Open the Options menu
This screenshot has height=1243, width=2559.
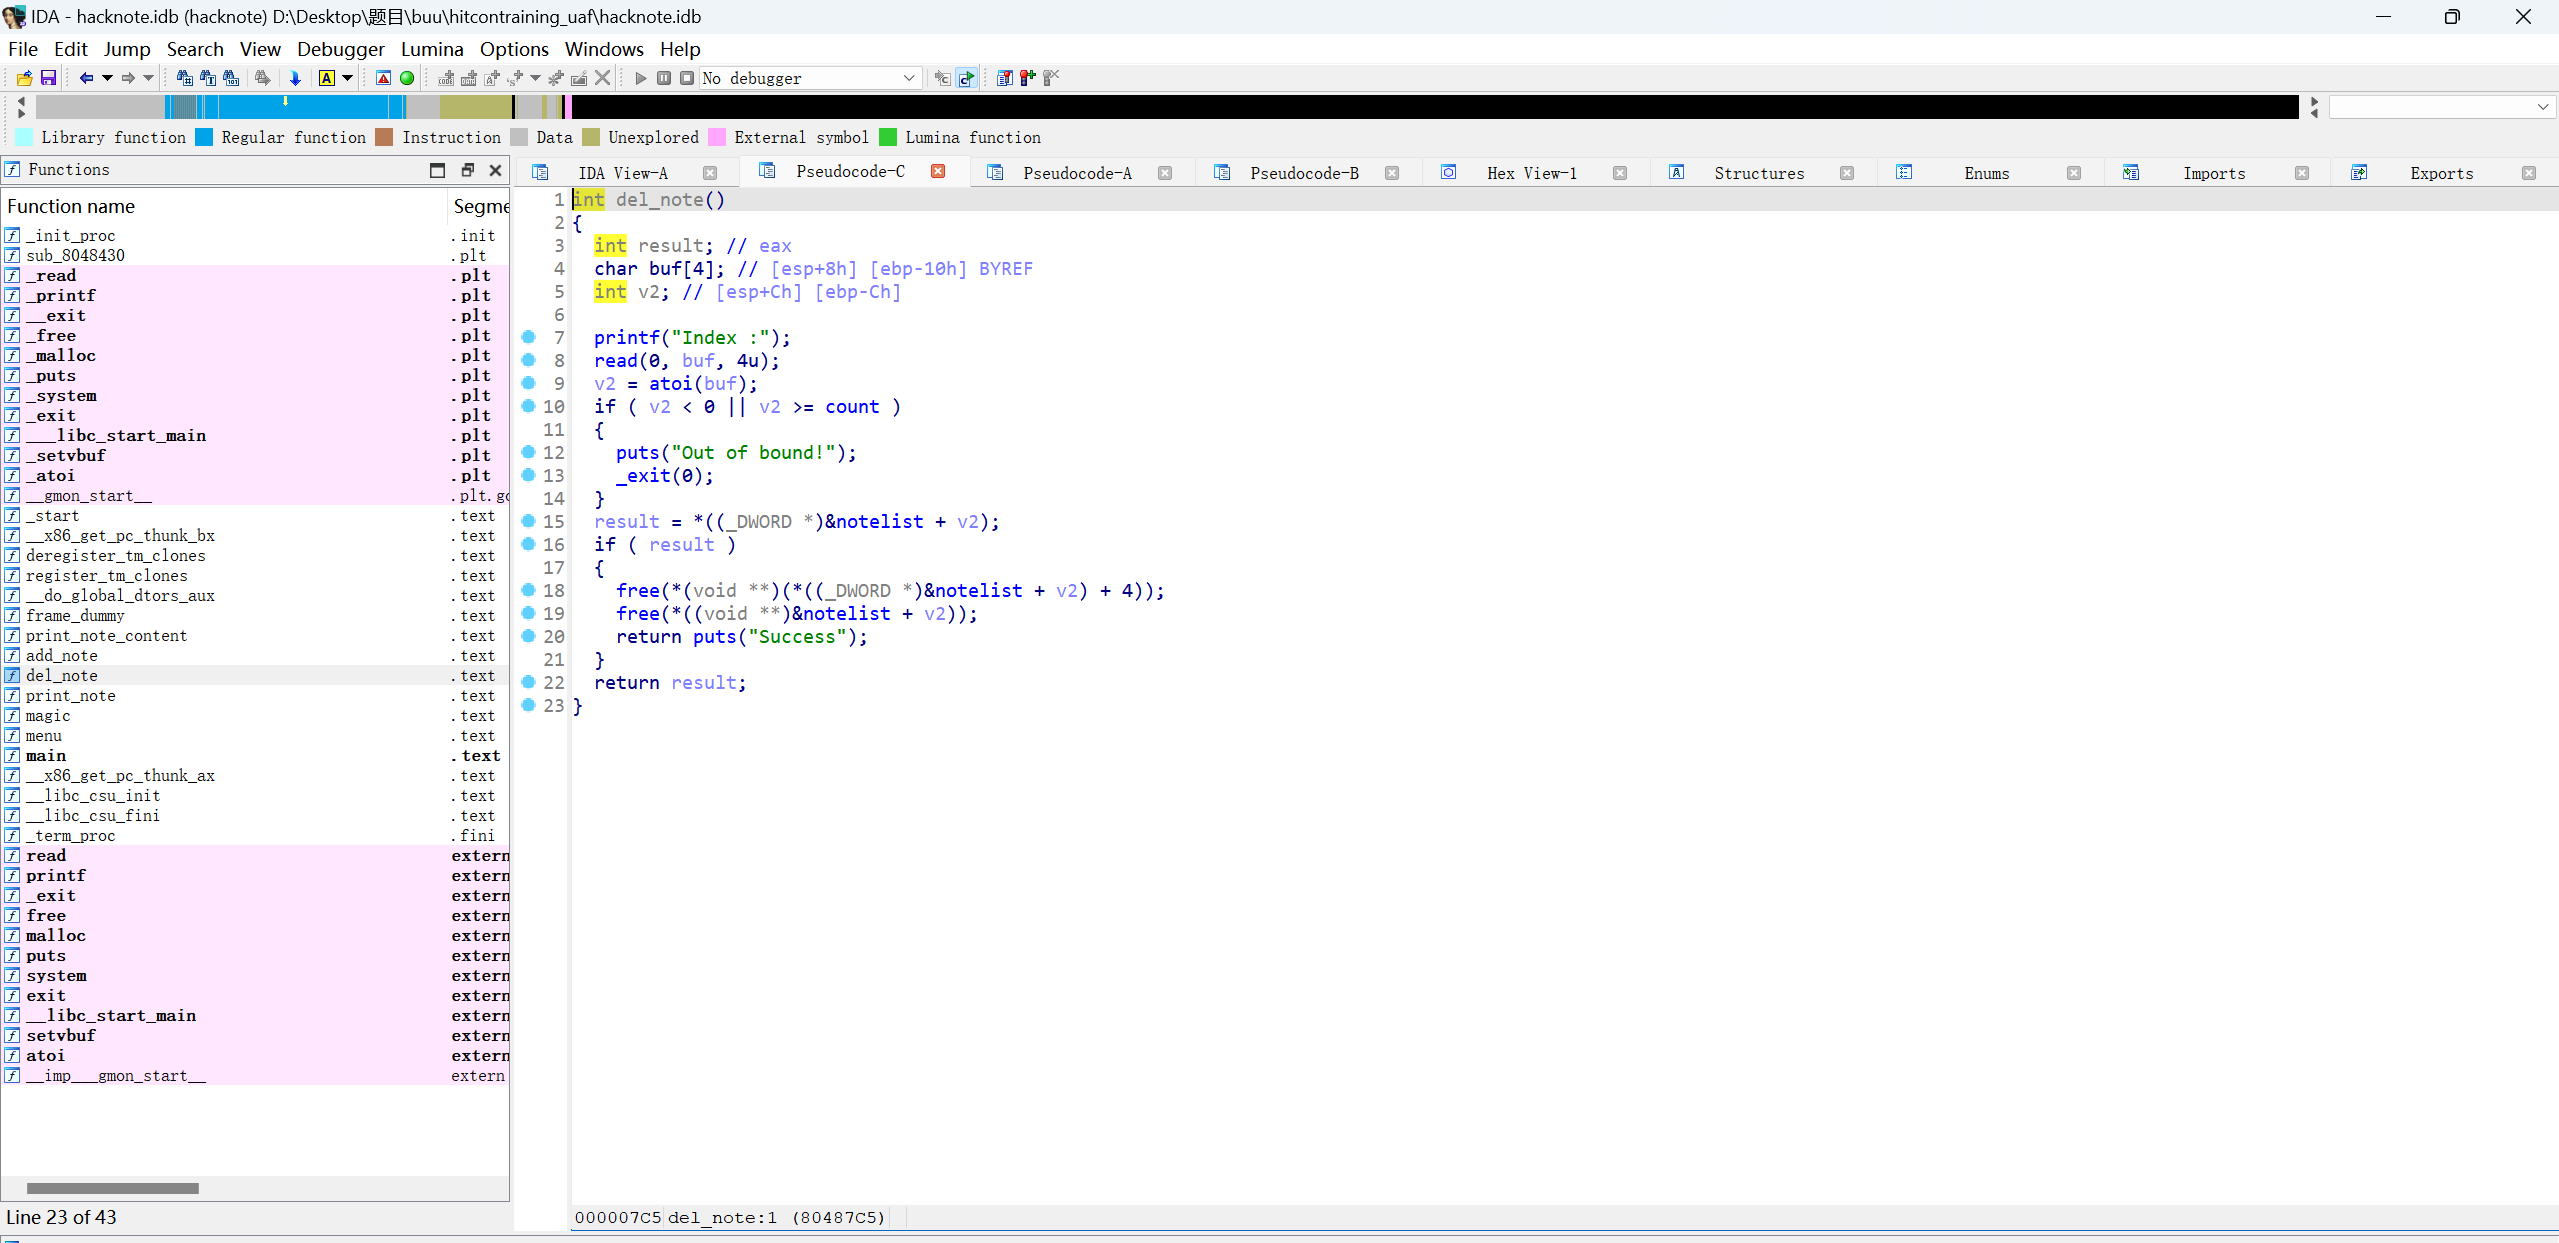[514, 49]
